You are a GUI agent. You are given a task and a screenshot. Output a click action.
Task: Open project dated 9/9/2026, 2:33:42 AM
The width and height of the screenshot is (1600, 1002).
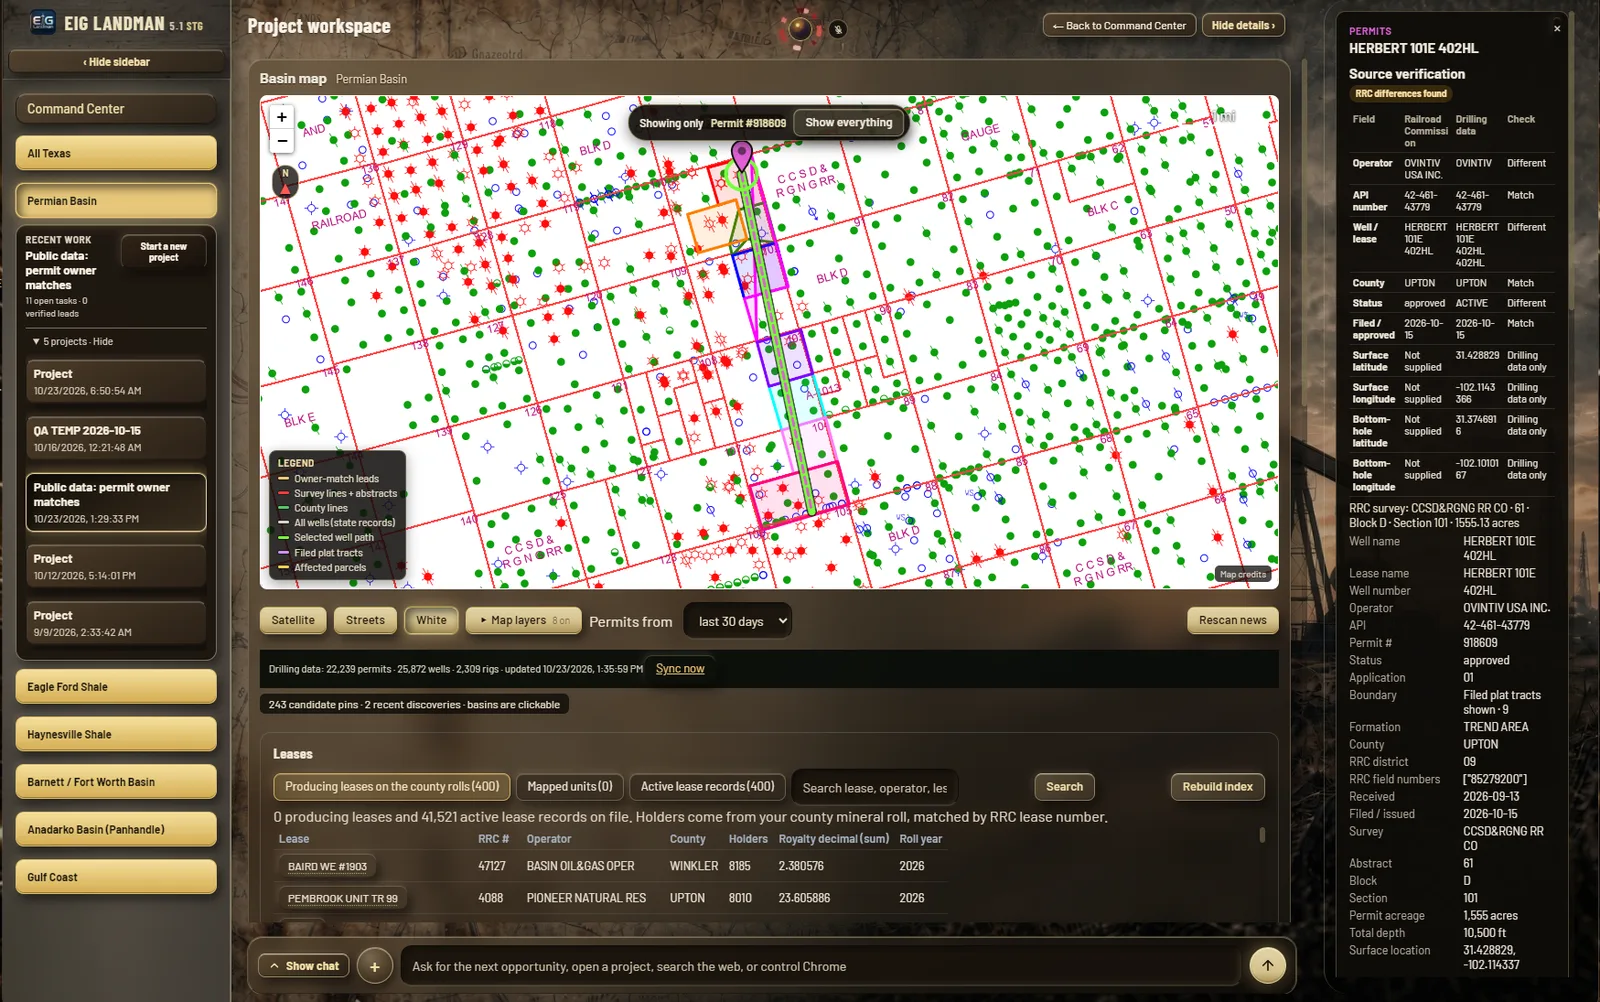pos(116,624)
